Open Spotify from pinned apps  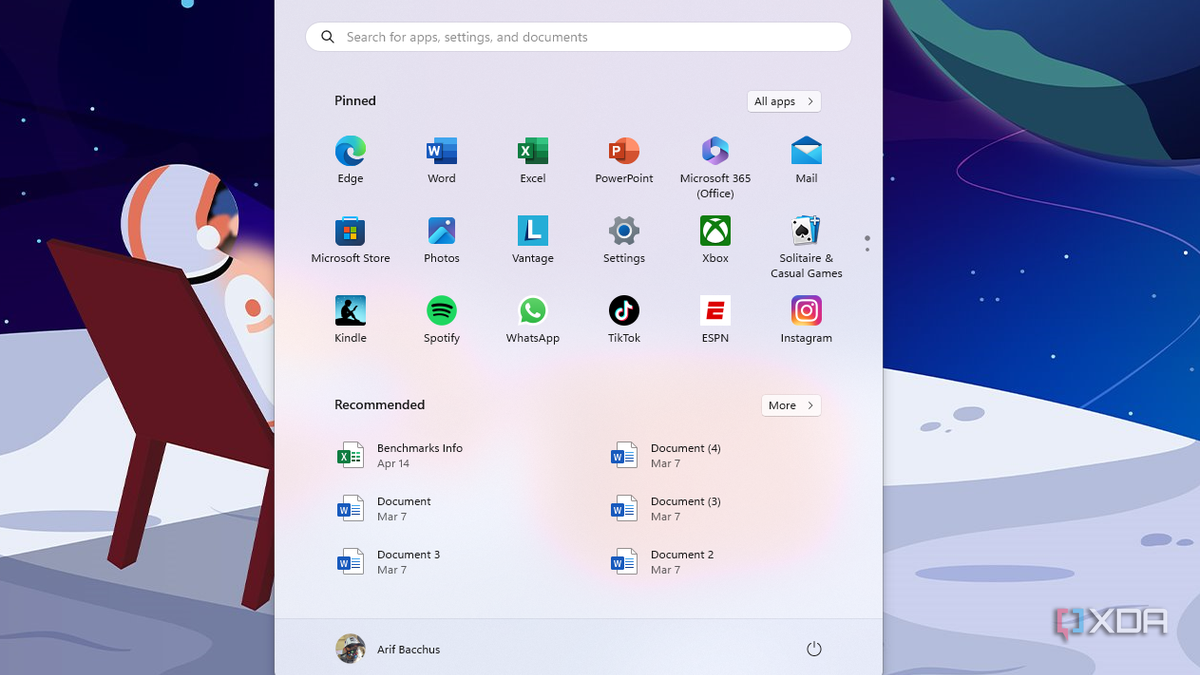(441, 320)
